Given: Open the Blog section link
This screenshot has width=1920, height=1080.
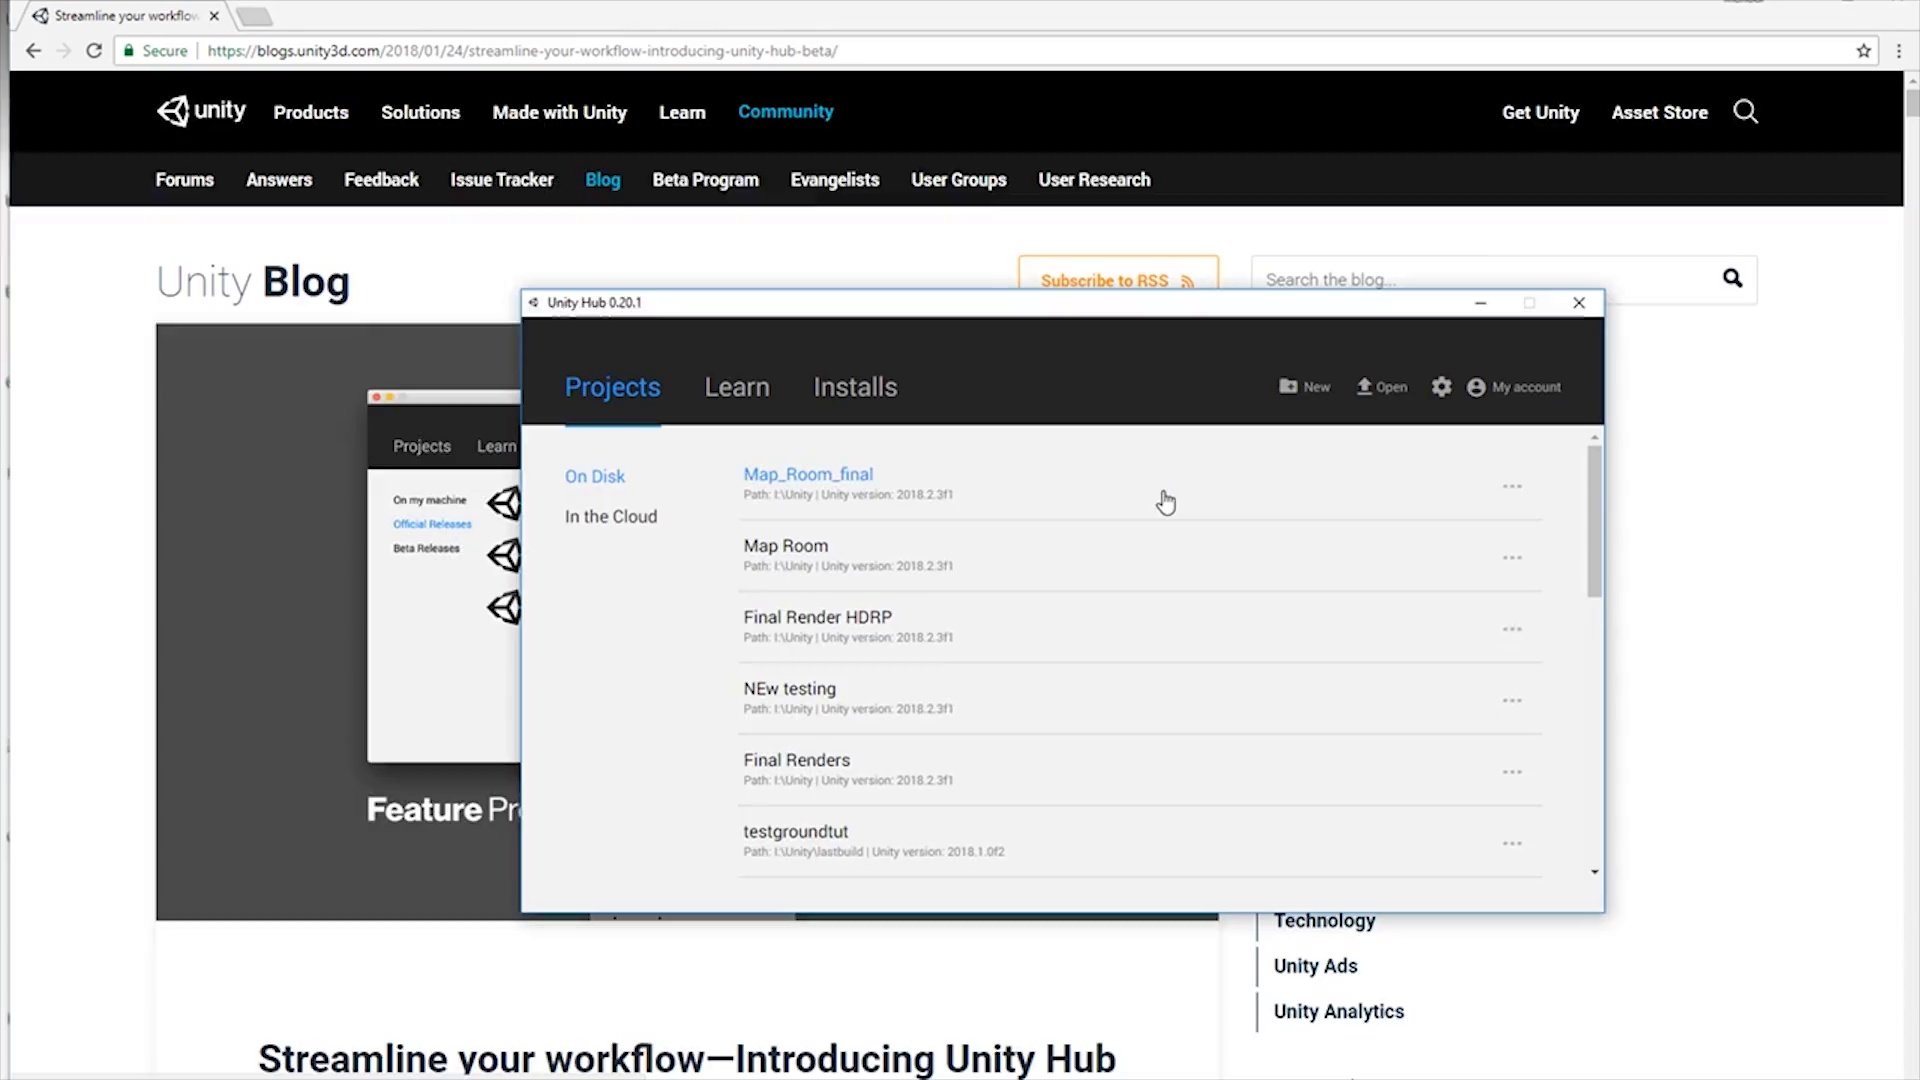Looking at the screenshot, I should click(602, 180).
